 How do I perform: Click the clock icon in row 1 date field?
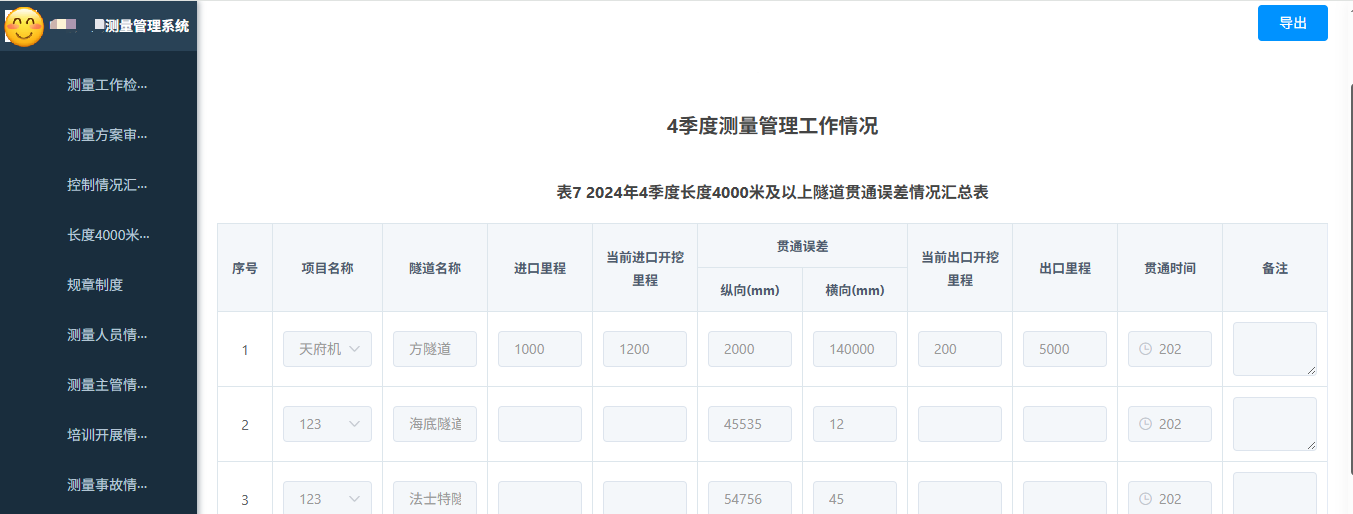click(1146, 349)
